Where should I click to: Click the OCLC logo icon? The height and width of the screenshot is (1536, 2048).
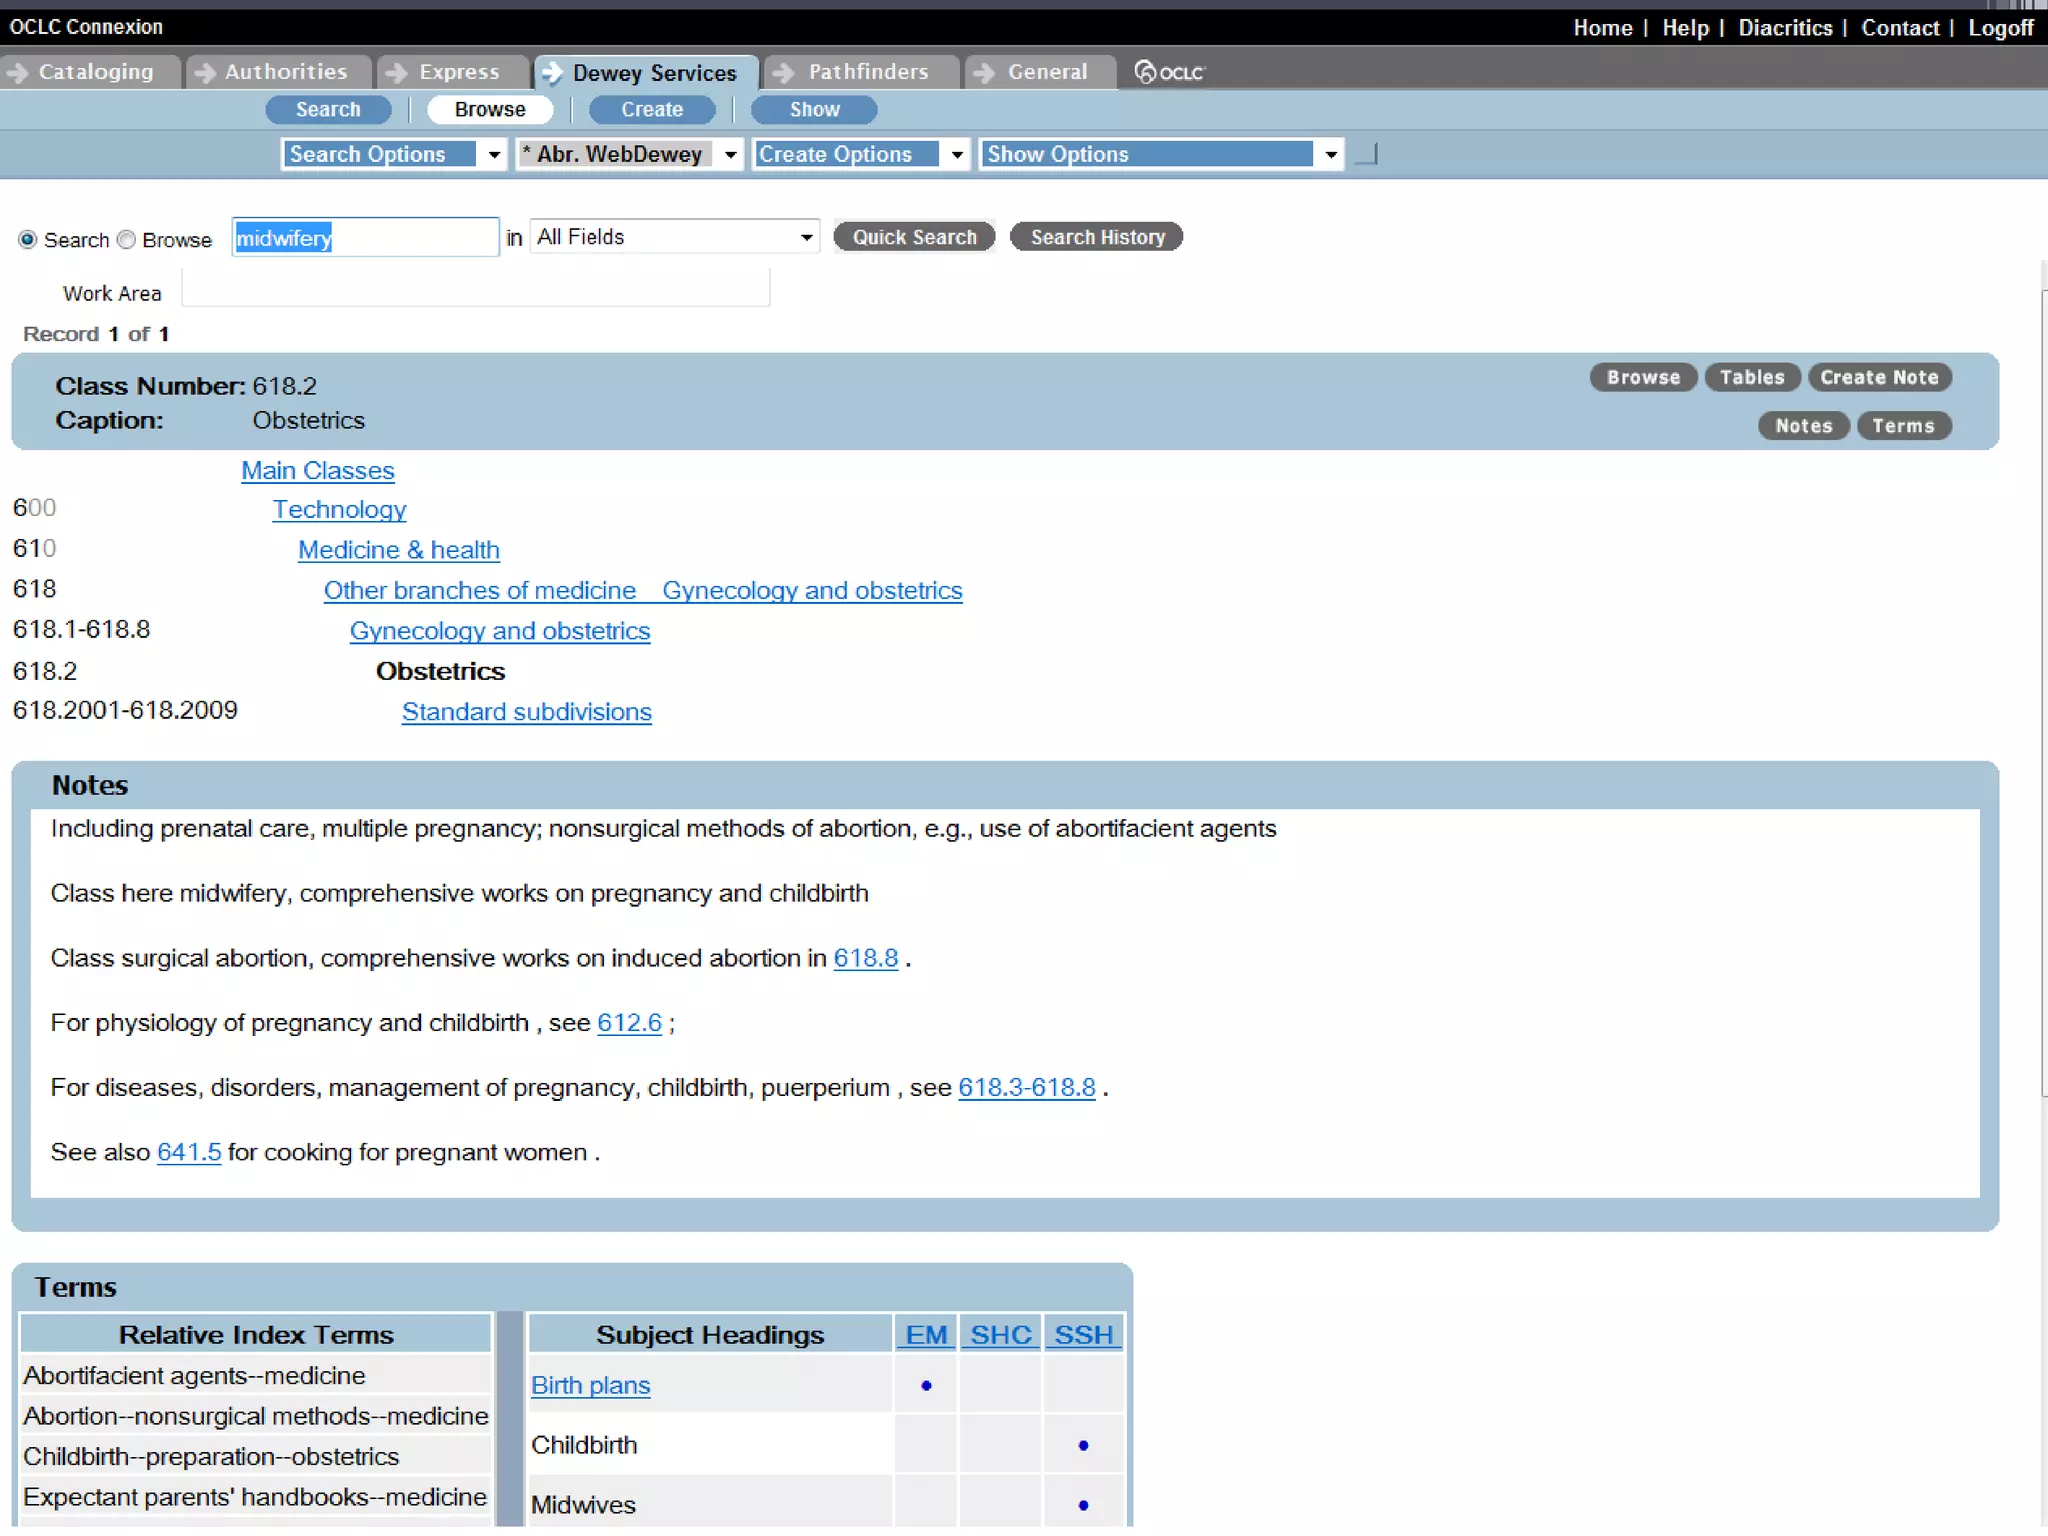[1146, 72]
